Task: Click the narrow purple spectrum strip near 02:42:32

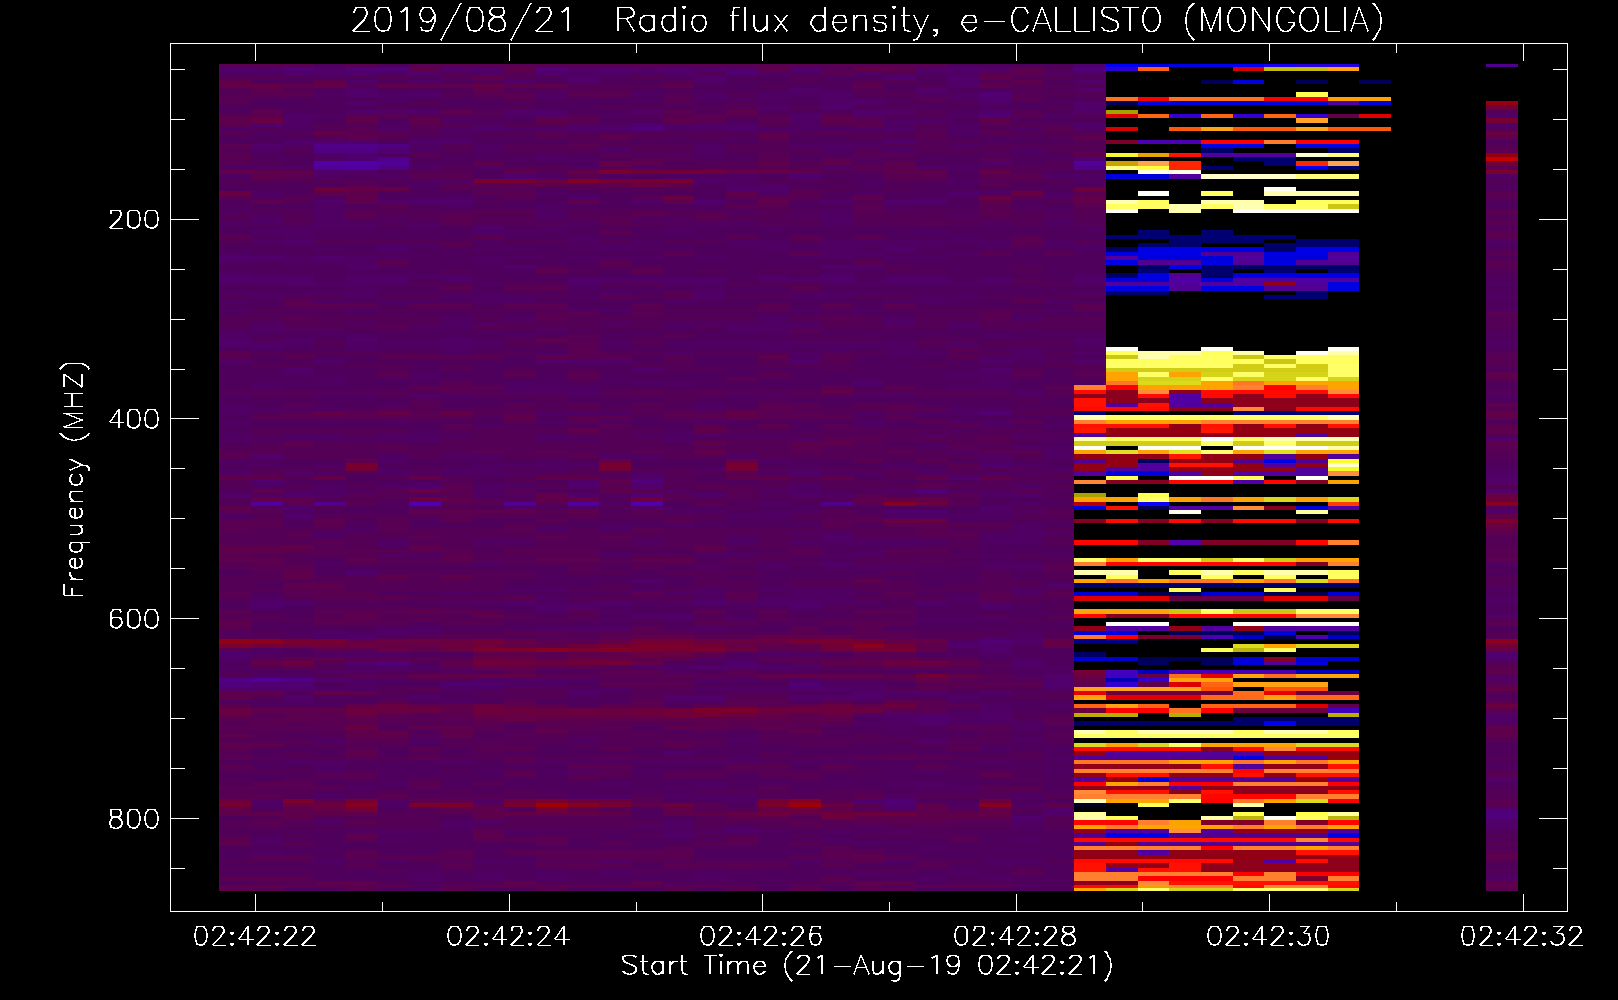Action: [x=1502, y=495]
